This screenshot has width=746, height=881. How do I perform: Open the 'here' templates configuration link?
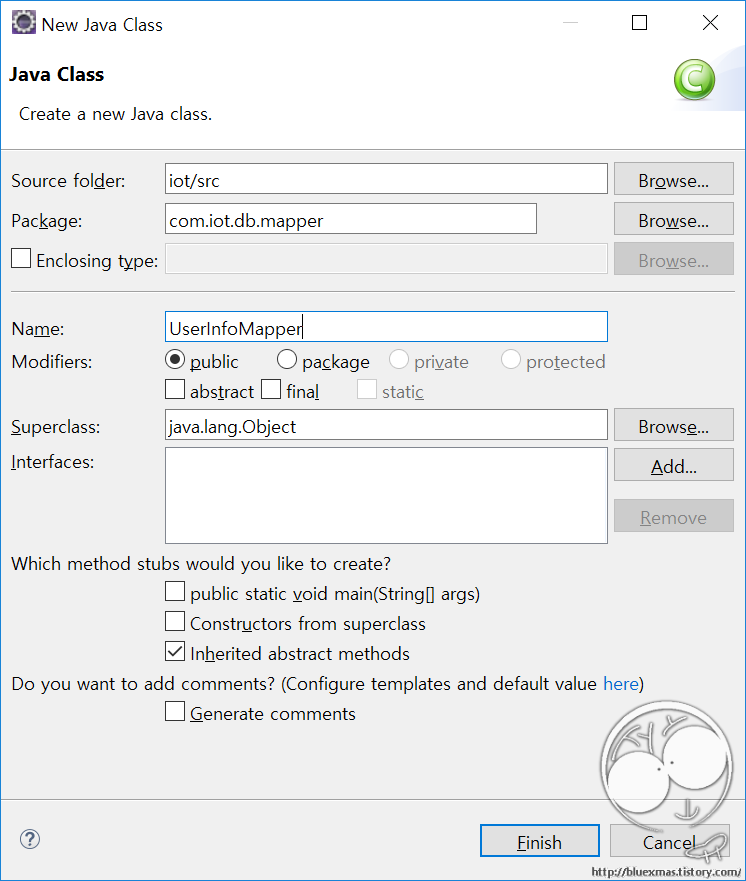tap(621, 684)
